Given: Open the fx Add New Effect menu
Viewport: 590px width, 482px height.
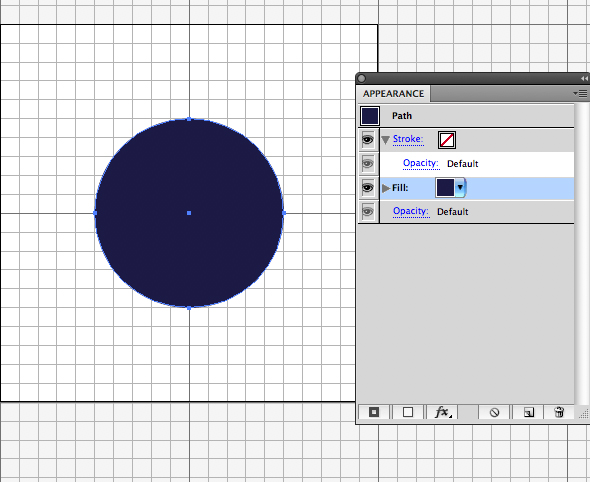Looking at the screenshot, I should tap(443, 412).
